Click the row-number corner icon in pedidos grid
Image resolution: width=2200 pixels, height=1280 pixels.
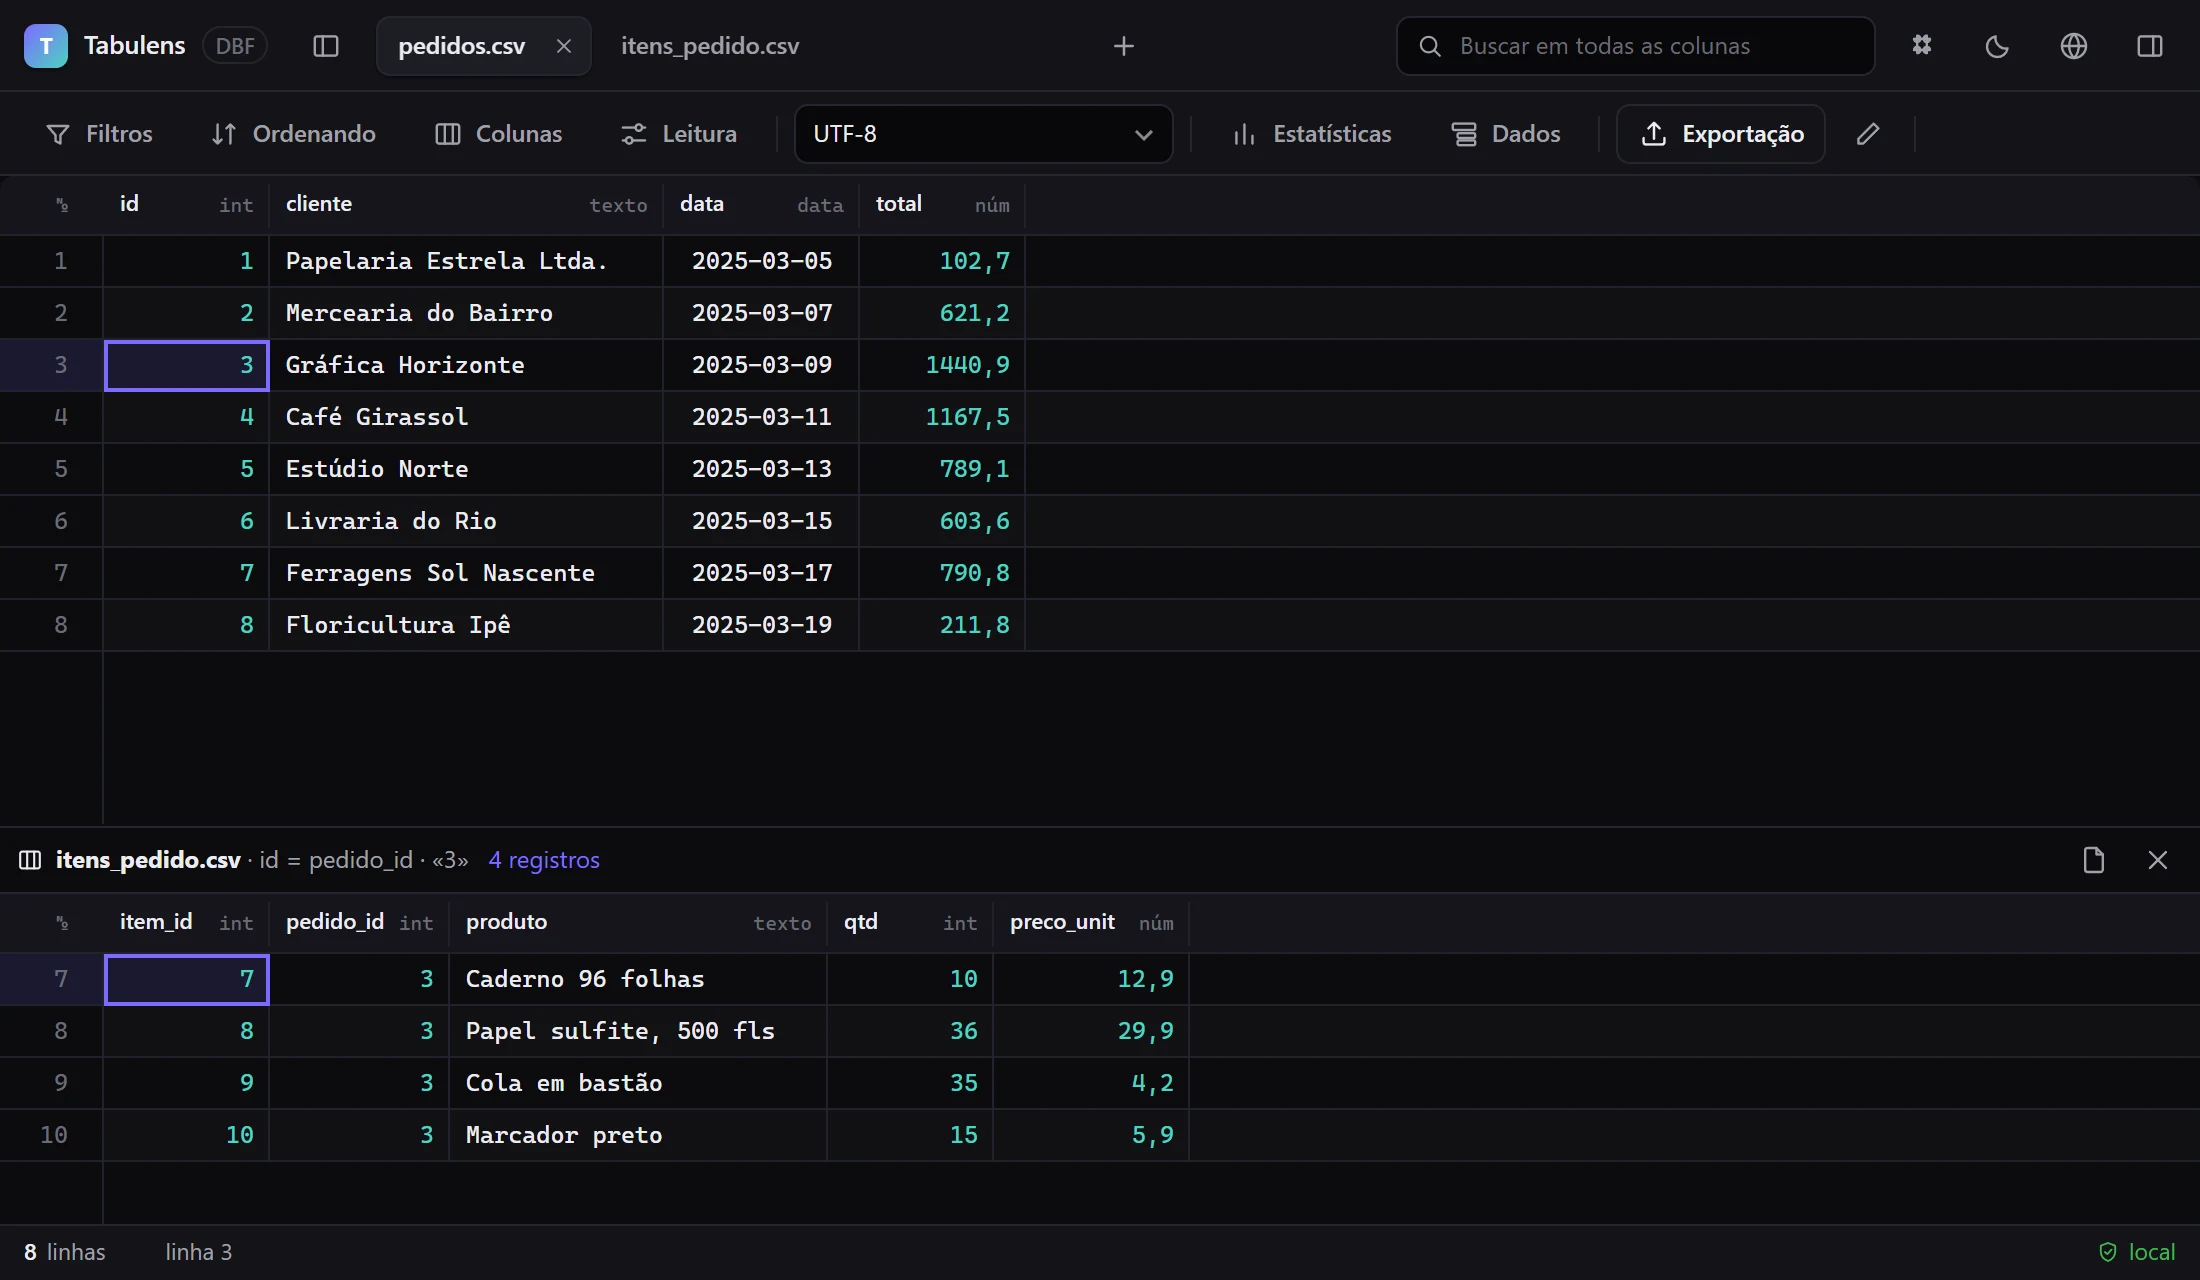click(62, 205)
